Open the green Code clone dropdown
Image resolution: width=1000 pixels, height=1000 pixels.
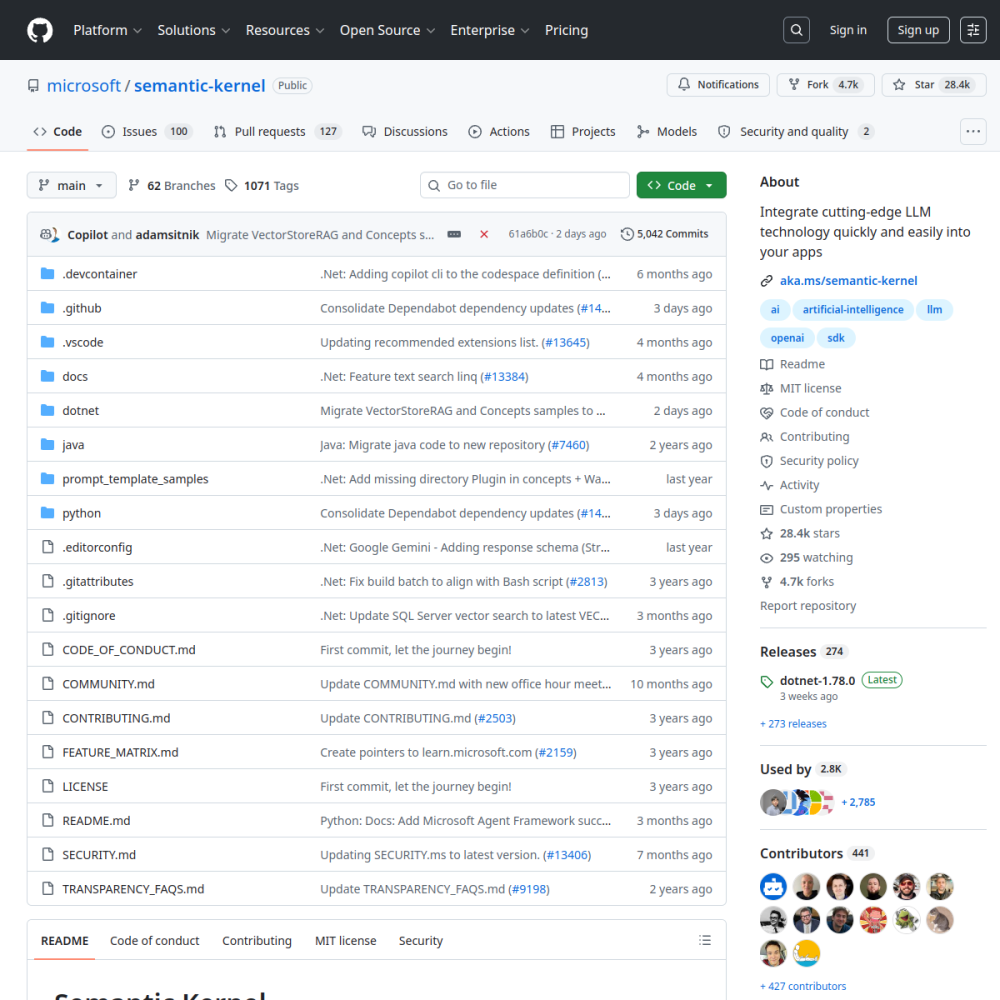[680, 185]
